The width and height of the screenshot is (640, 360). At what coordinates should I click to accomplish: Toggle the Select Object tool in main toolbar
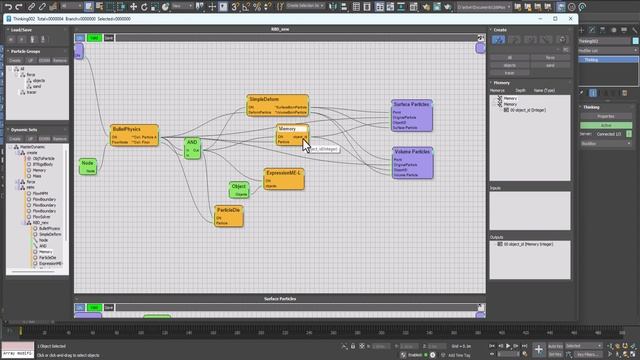click(89, 7)
